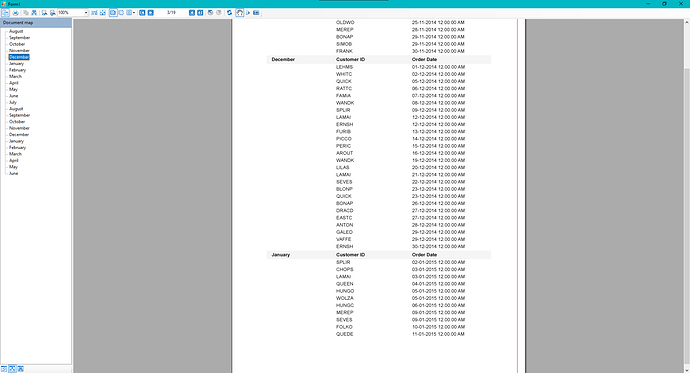This screenshot has height=373, width=690.
Task: Click the Document map panel header
Action: tap(36, 22)
